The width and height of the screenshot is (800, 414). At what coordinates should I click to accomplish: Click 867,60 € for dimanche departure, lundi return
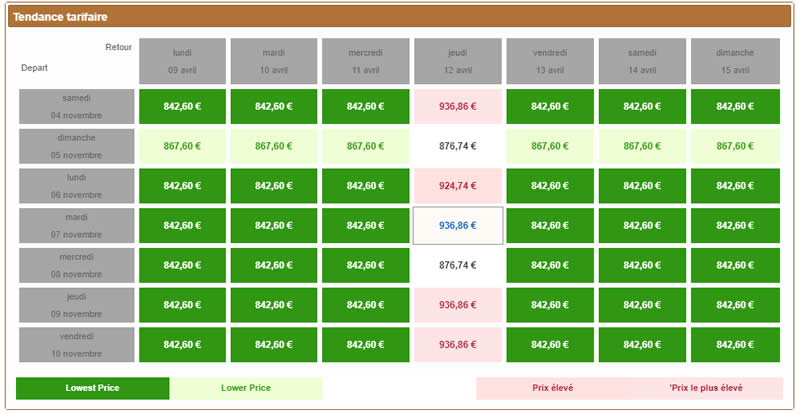[182, 146]
